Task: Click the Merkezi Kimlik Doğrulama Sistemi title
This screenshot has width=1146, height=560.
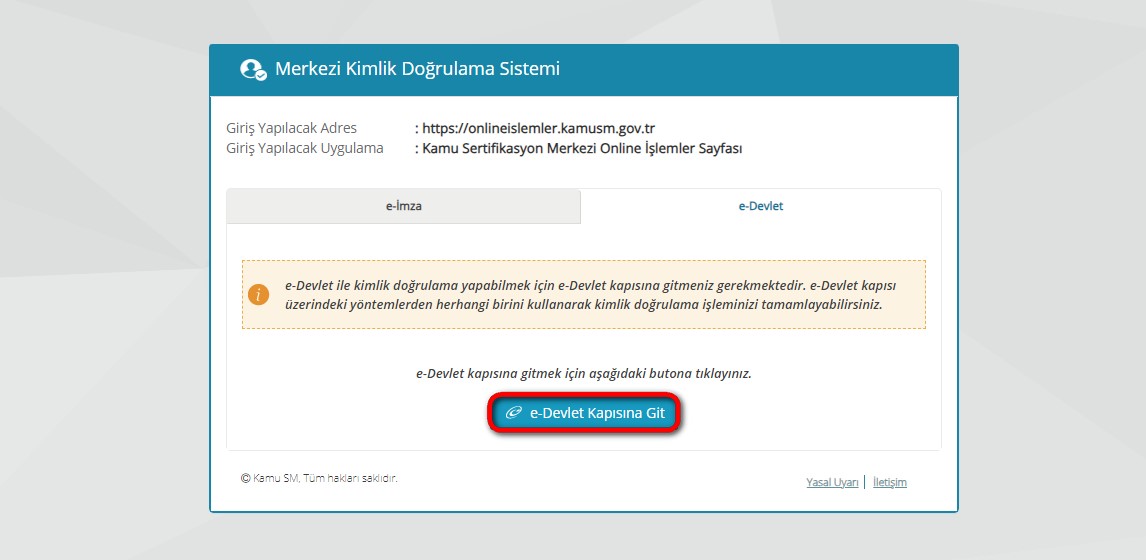Action: coord(417,70)
